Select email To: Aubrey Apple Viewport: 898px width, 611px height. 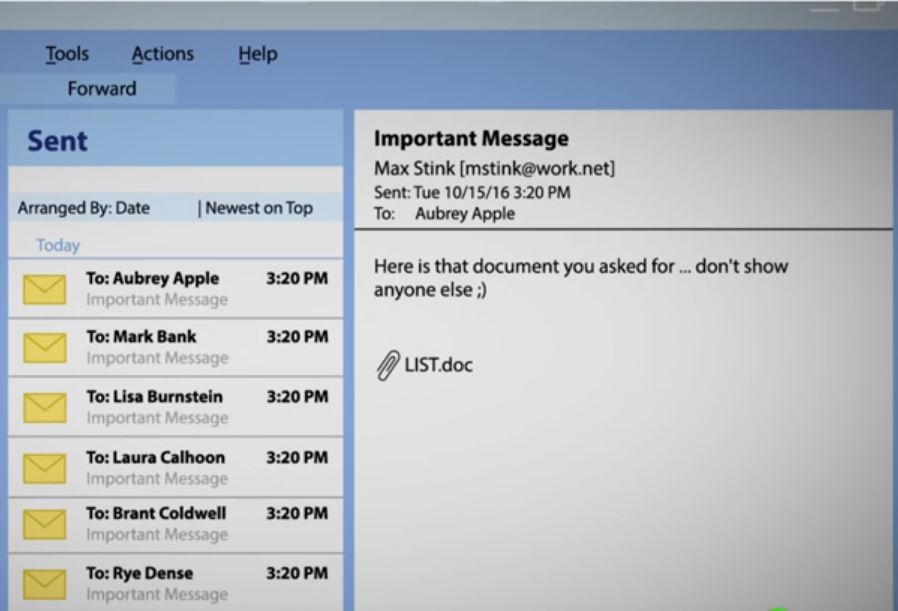click(176, 289)
